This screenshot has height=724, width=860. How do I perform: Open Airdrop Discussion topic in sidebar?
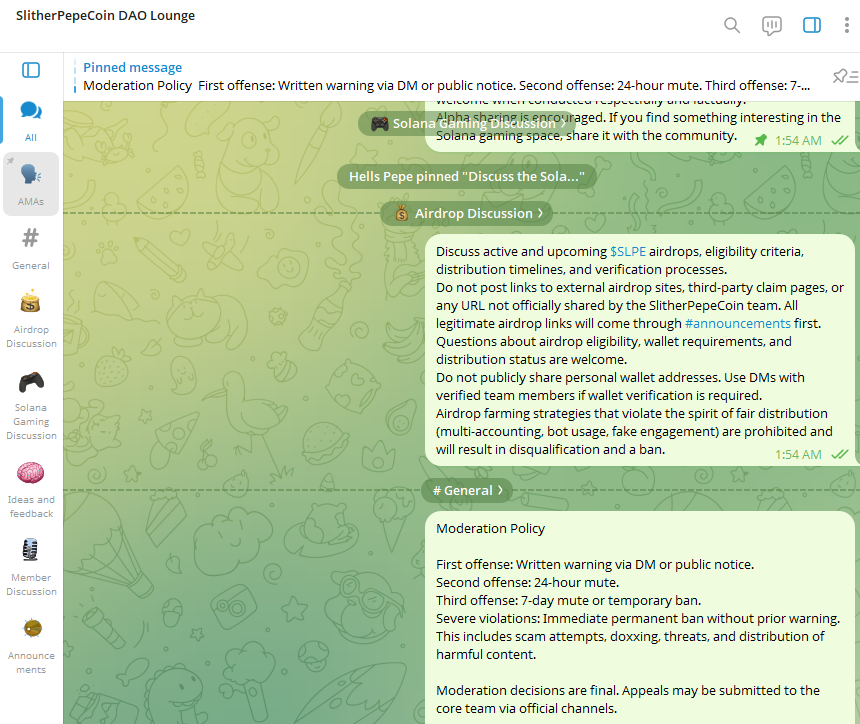[x=31, y=319]
